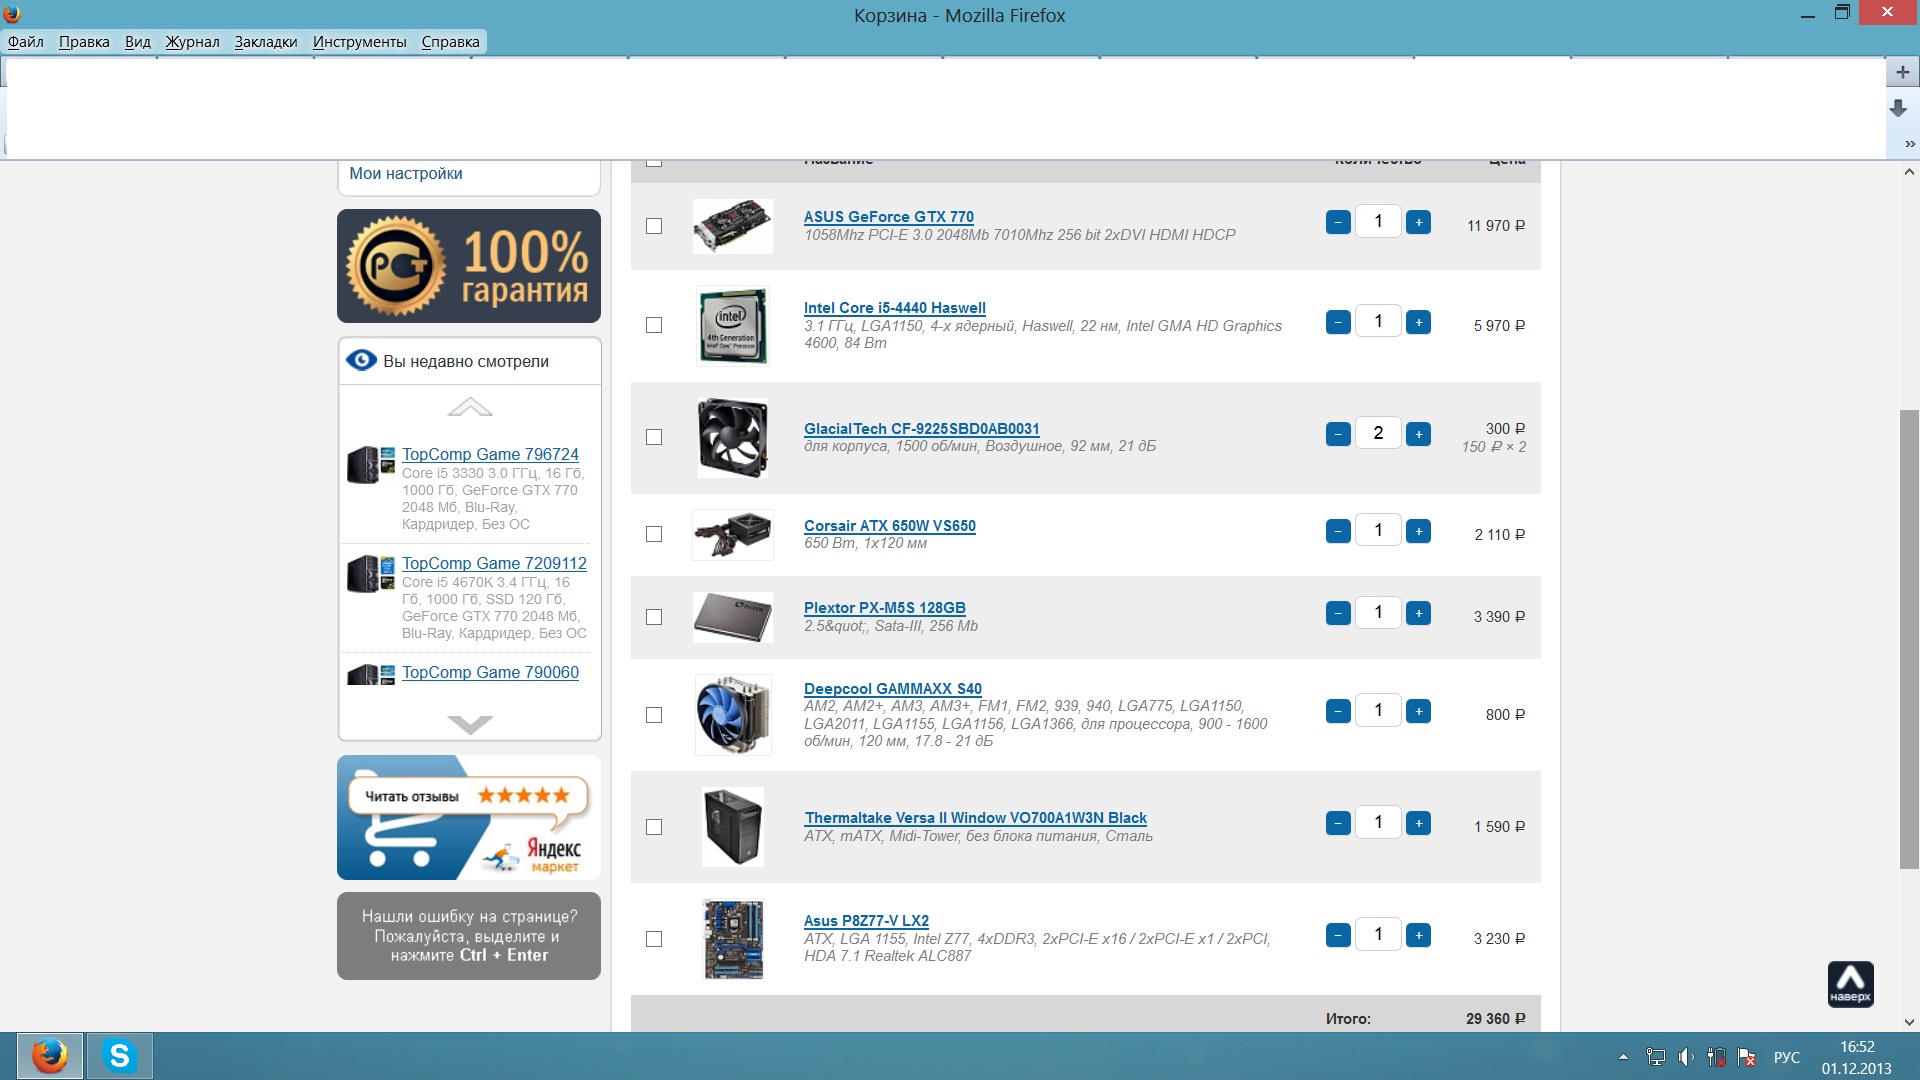Open Intel Core i5-4440 Haswell link
Image resolution: width=1920 pixels, height=1080 pixels.
[x=894, y=308]
